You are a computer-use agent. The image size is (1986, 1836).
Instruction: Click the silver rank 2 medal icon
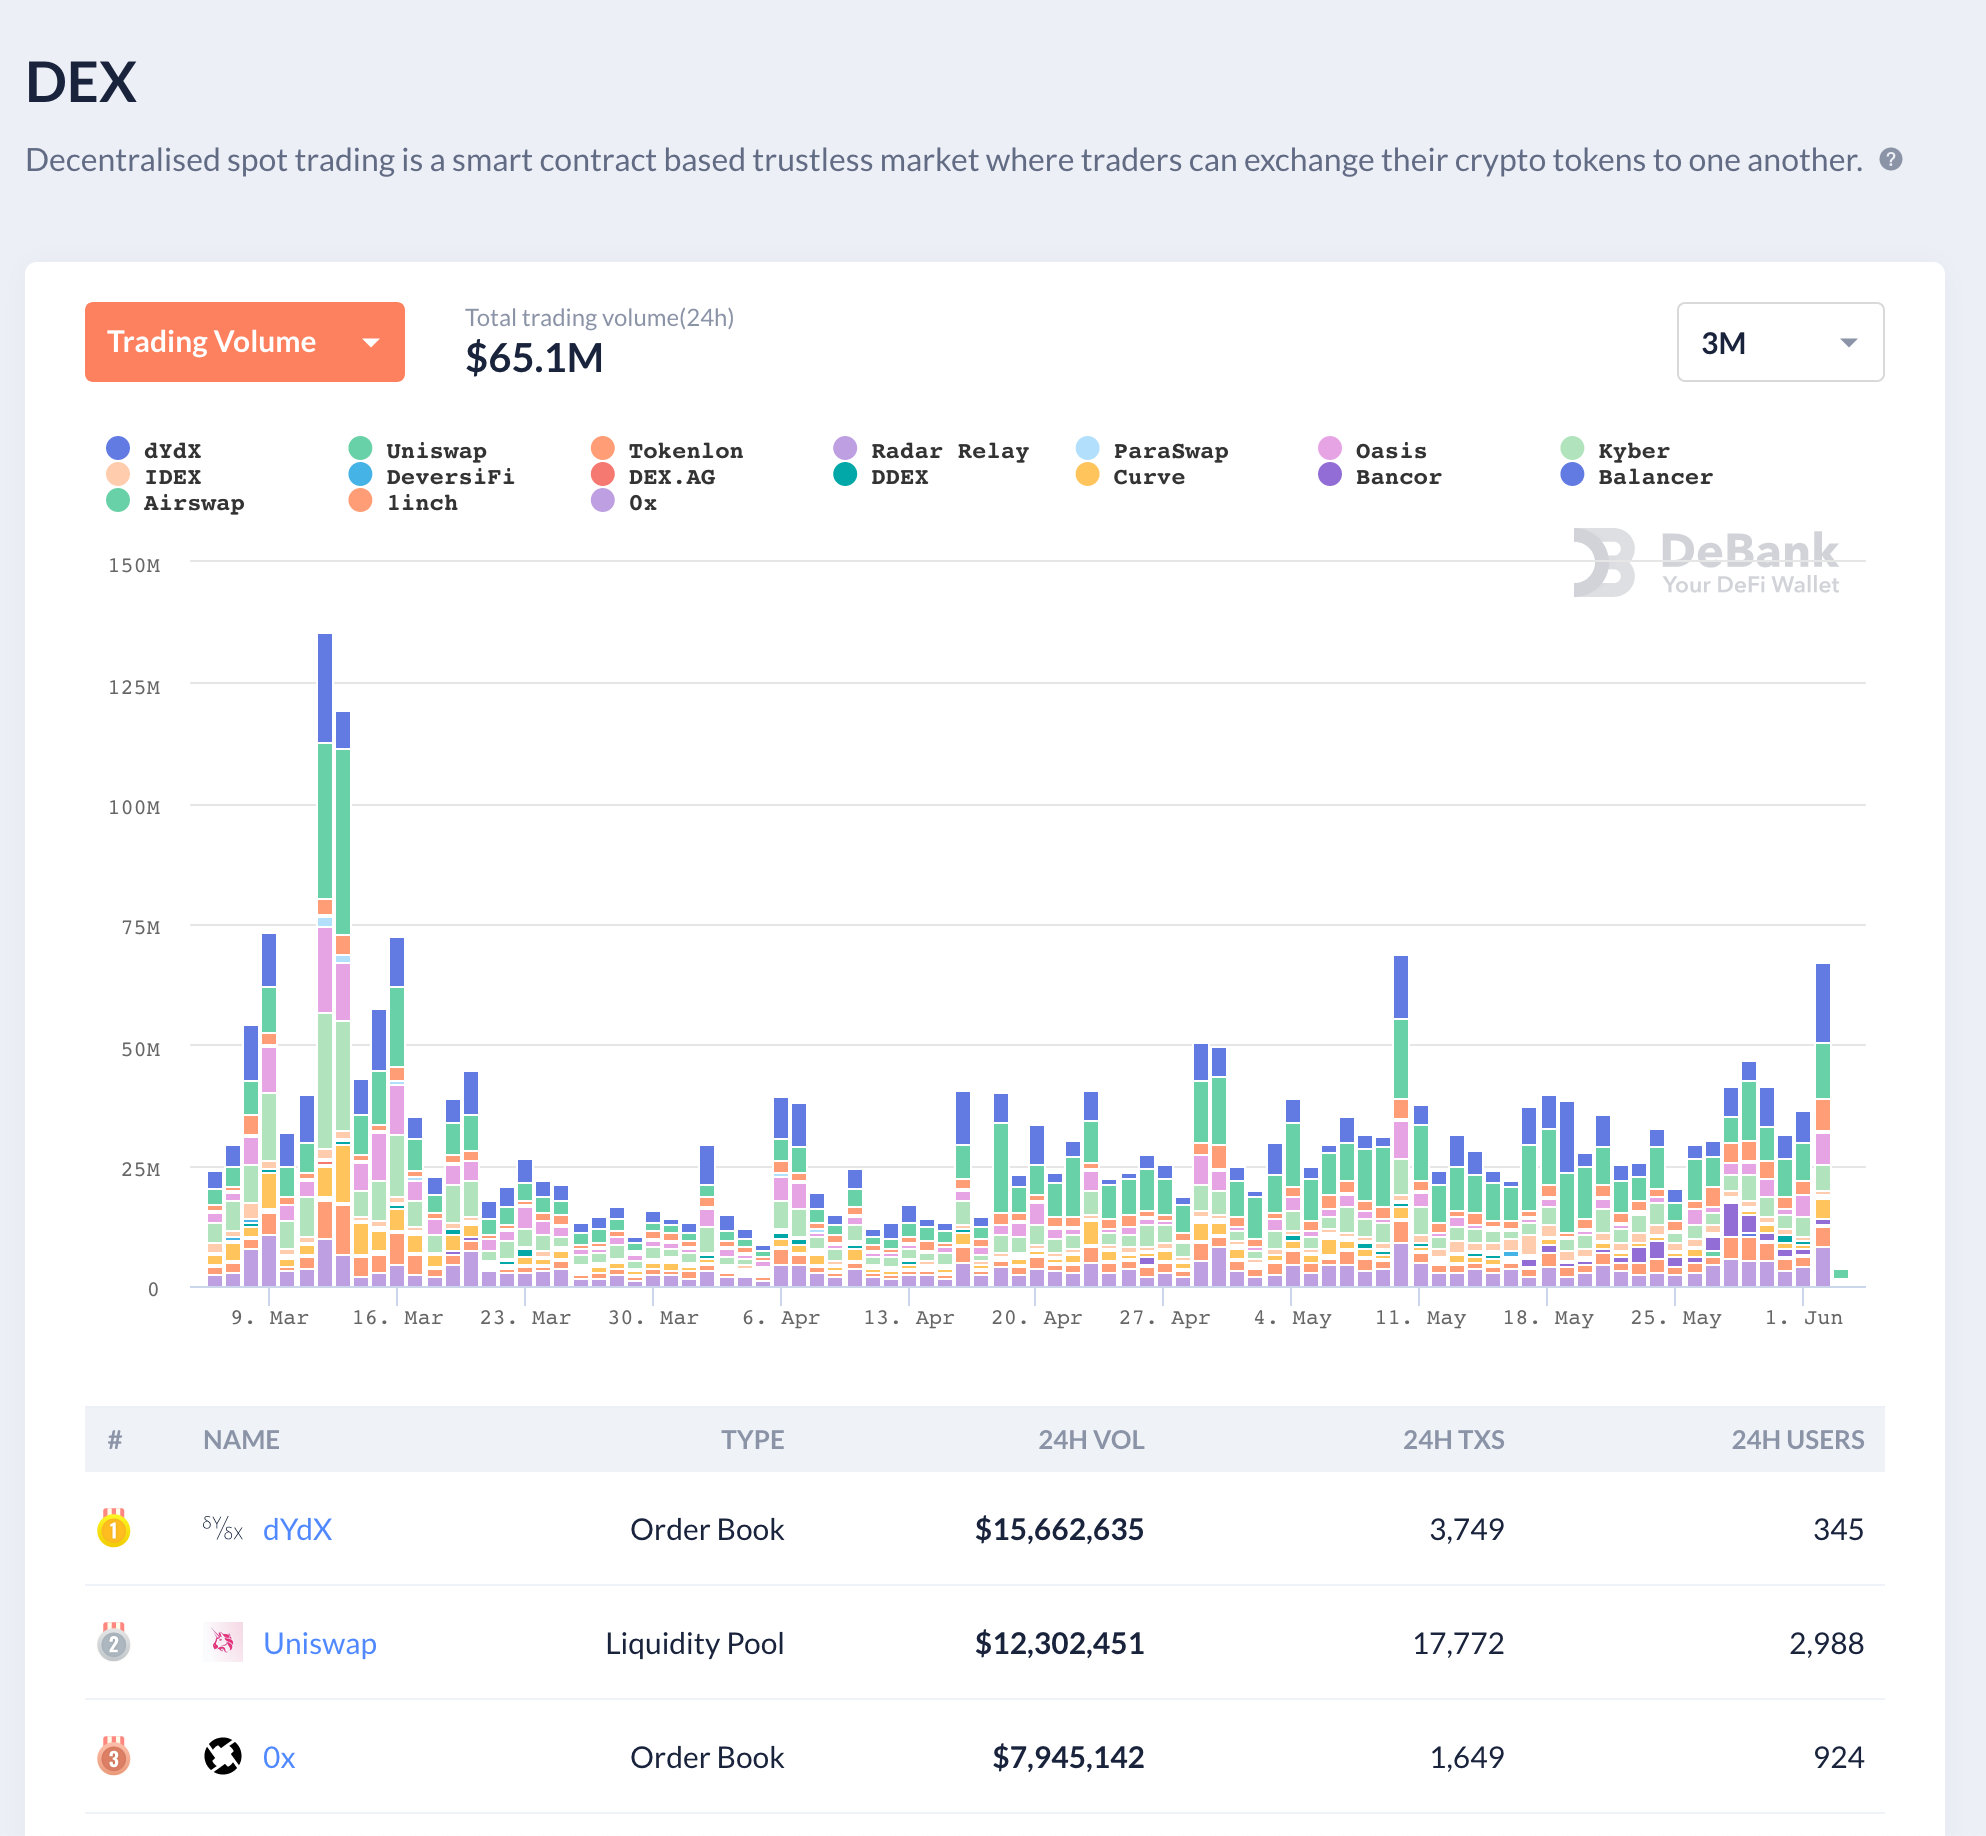coord(114,1642)
